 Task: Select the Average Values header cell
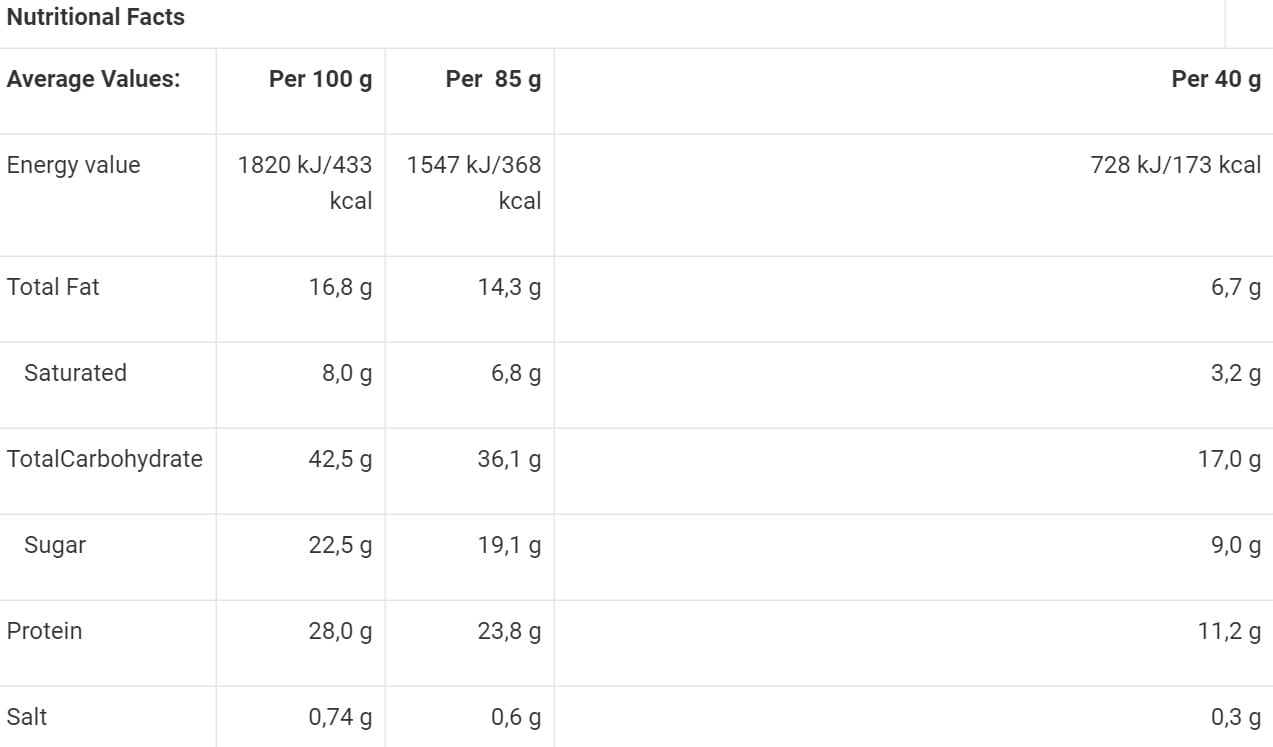(x=93, y=80)
